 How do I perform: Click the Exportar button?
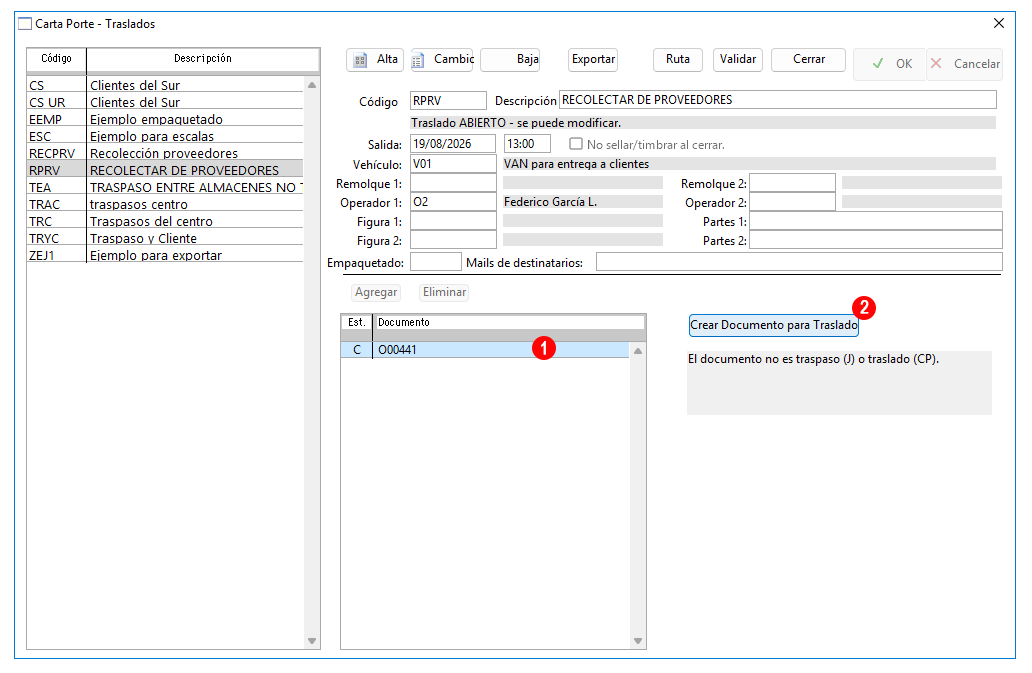593,59
